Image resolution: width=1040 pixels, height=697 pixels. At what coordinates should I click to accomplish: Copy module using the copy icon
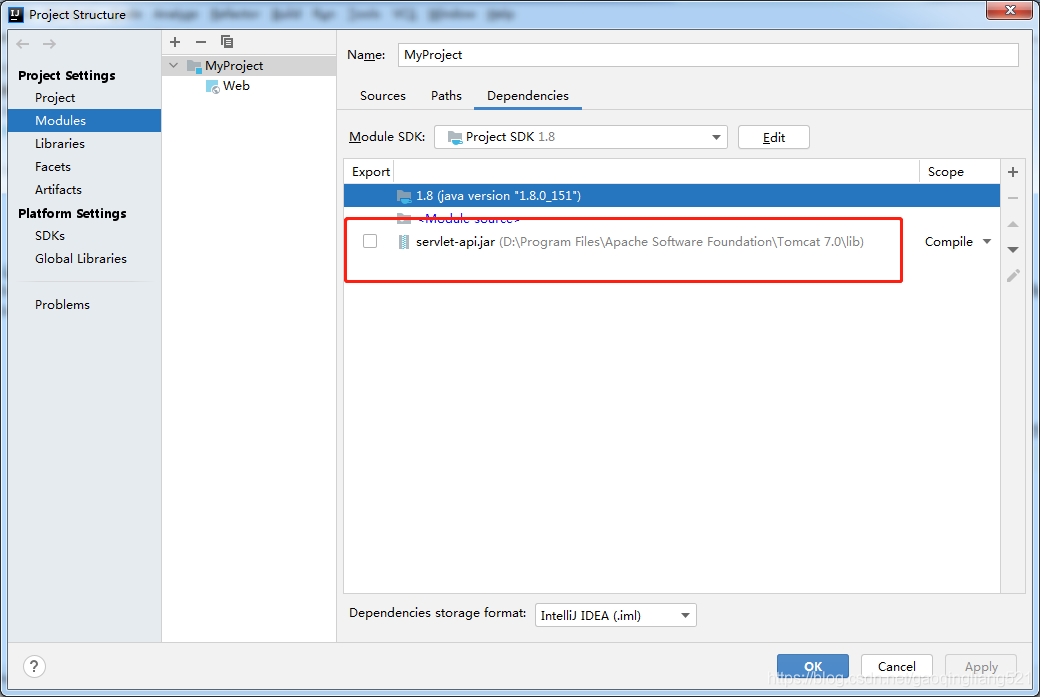click(226, 41)
